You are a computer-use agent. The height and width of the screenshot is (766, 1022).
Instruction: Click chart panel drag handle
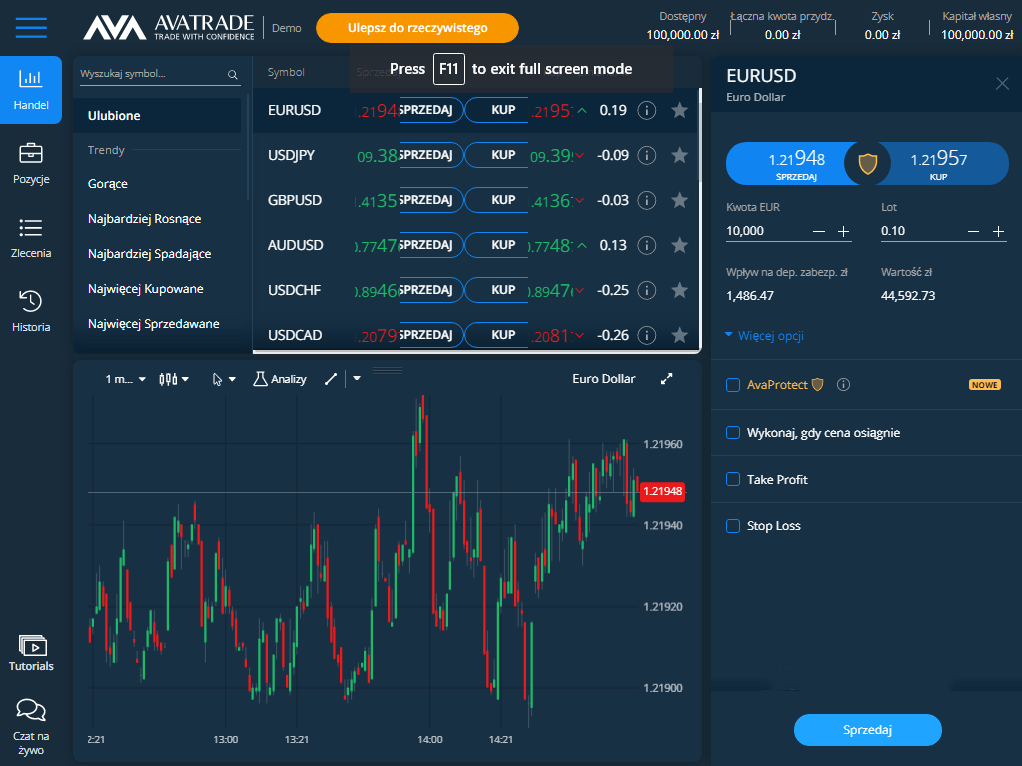tap(387, 371)
